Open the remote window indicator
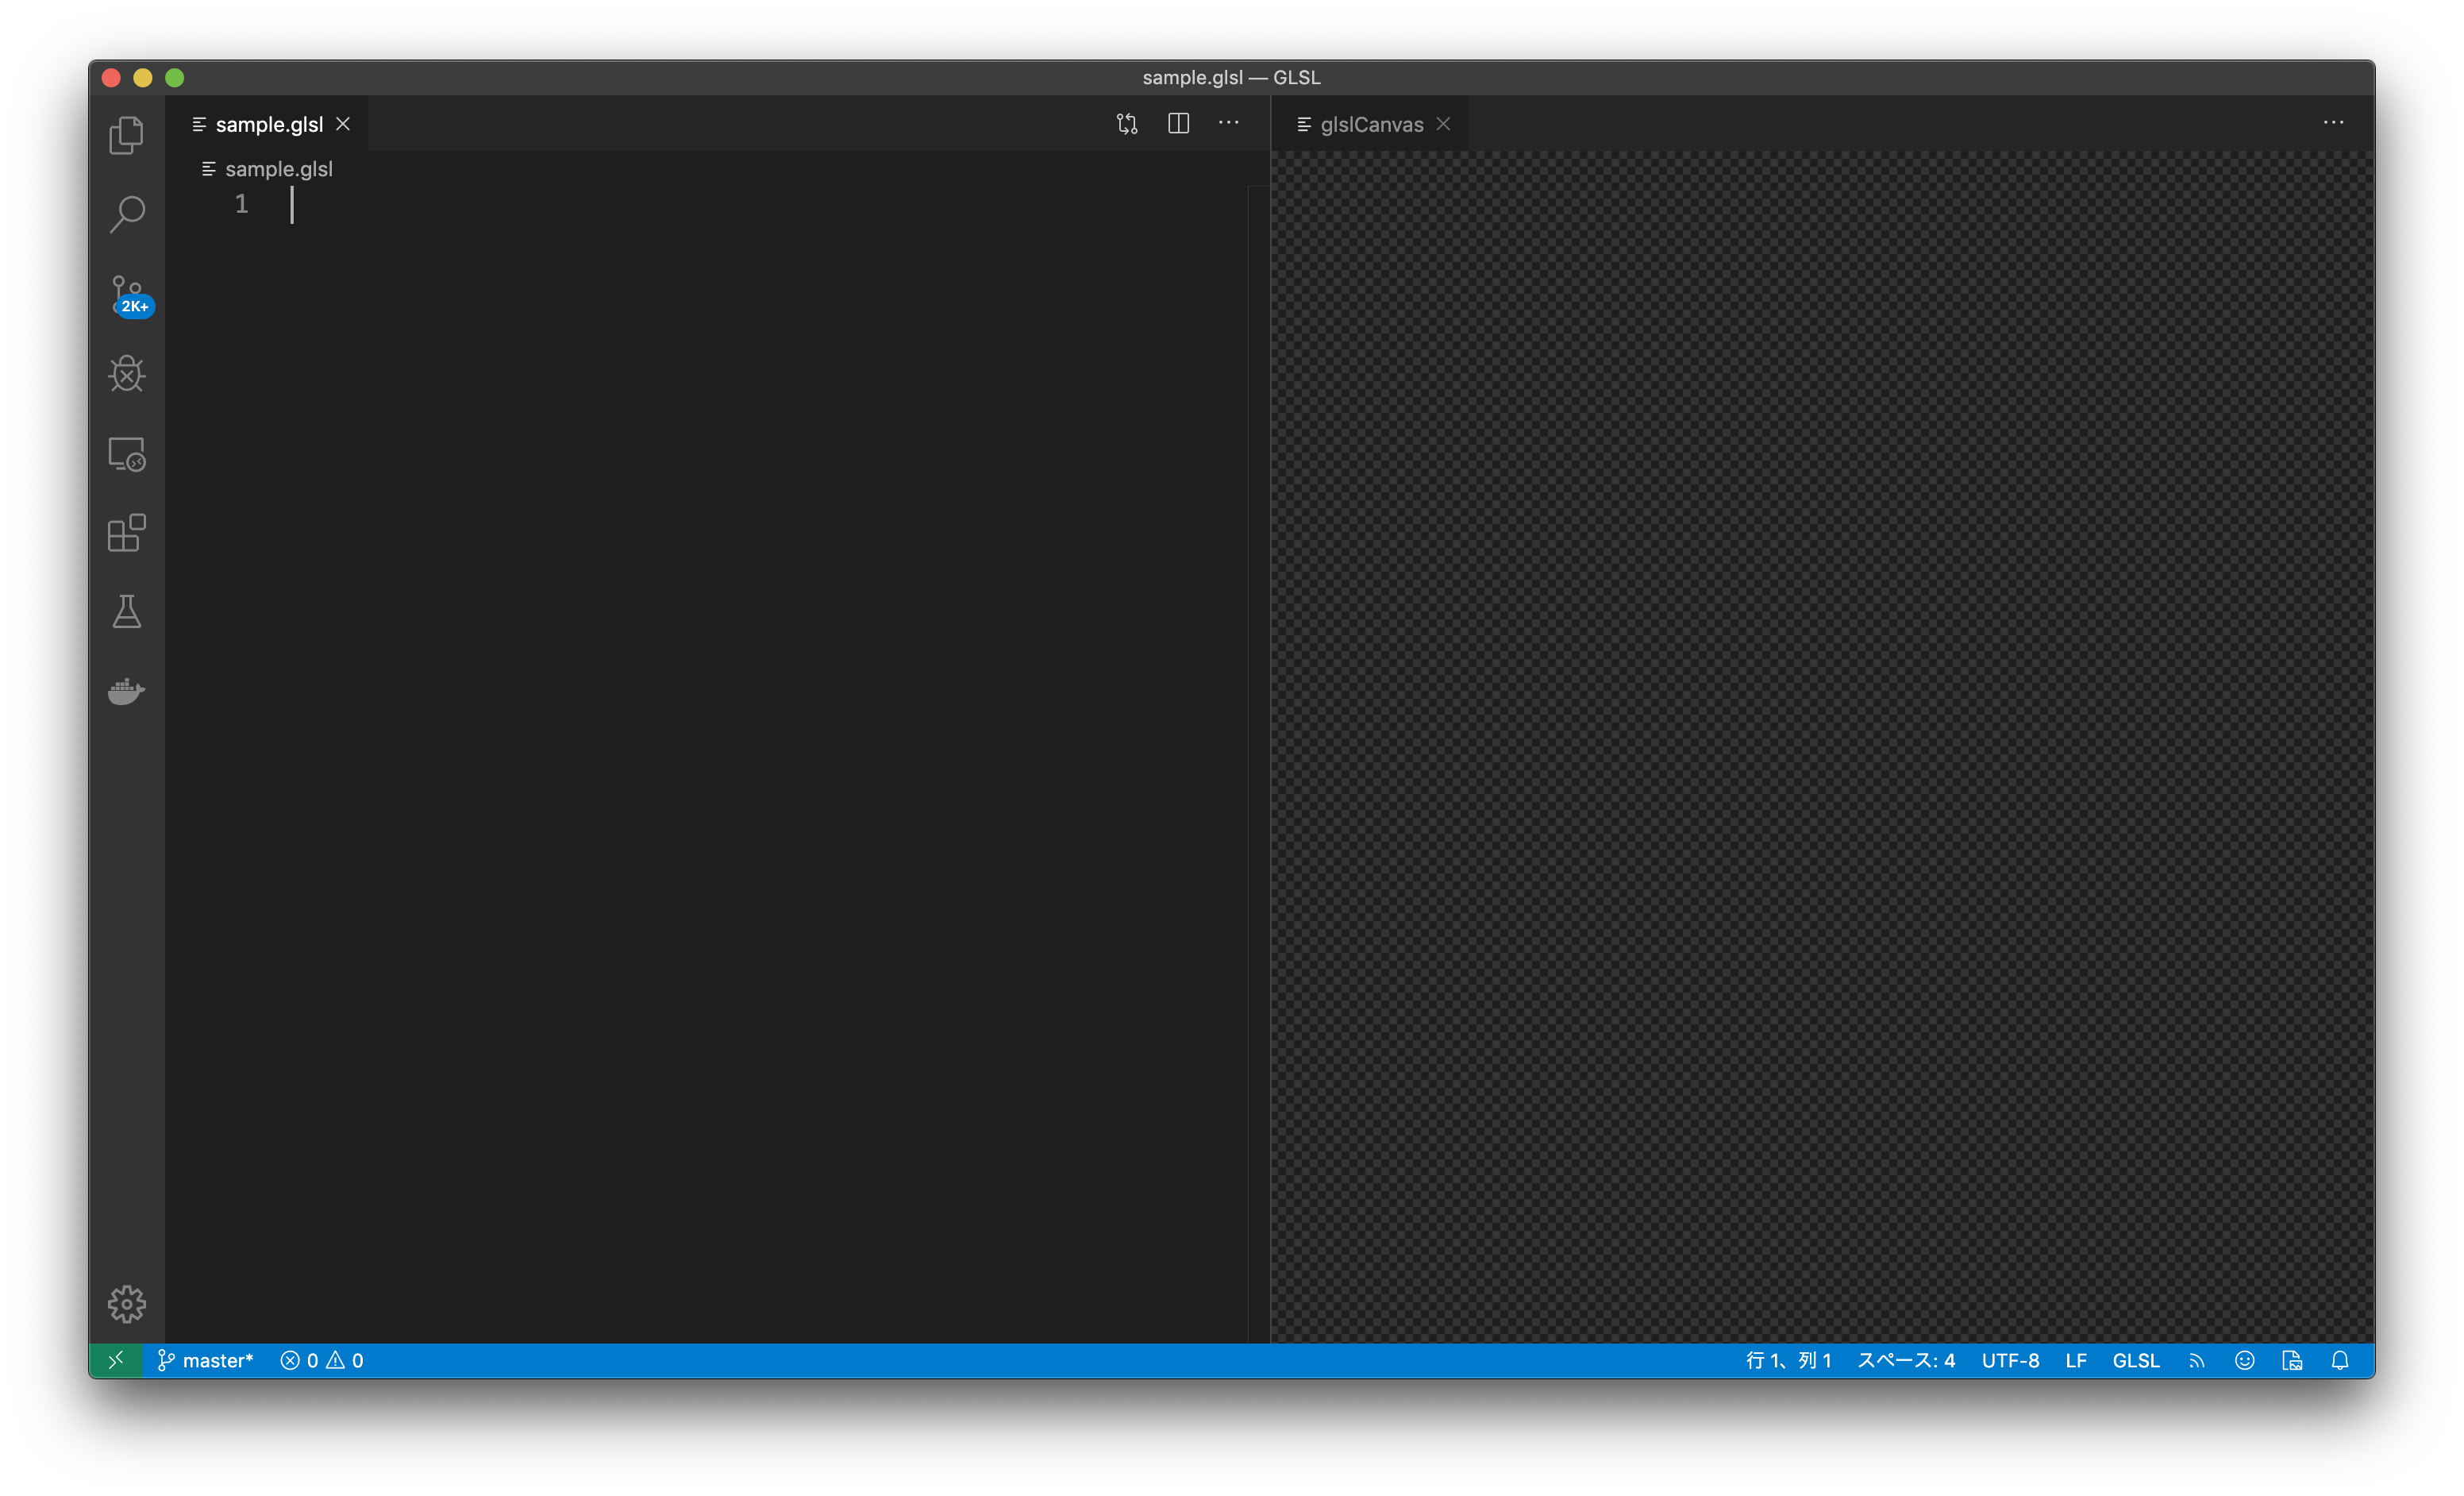This screenshot has width=2464, height=1496. pos(116,1360)
